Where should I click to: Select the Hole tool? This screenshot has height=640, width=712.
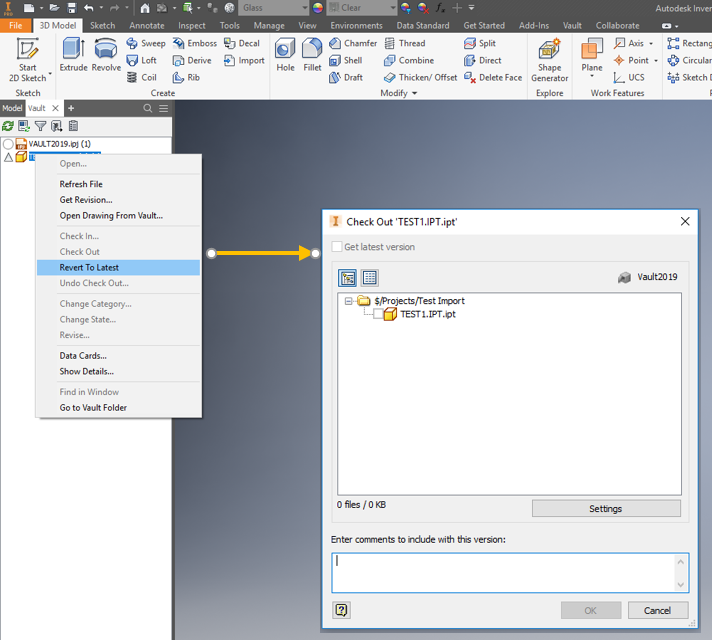pyautogui.click(x=285, y=55)
